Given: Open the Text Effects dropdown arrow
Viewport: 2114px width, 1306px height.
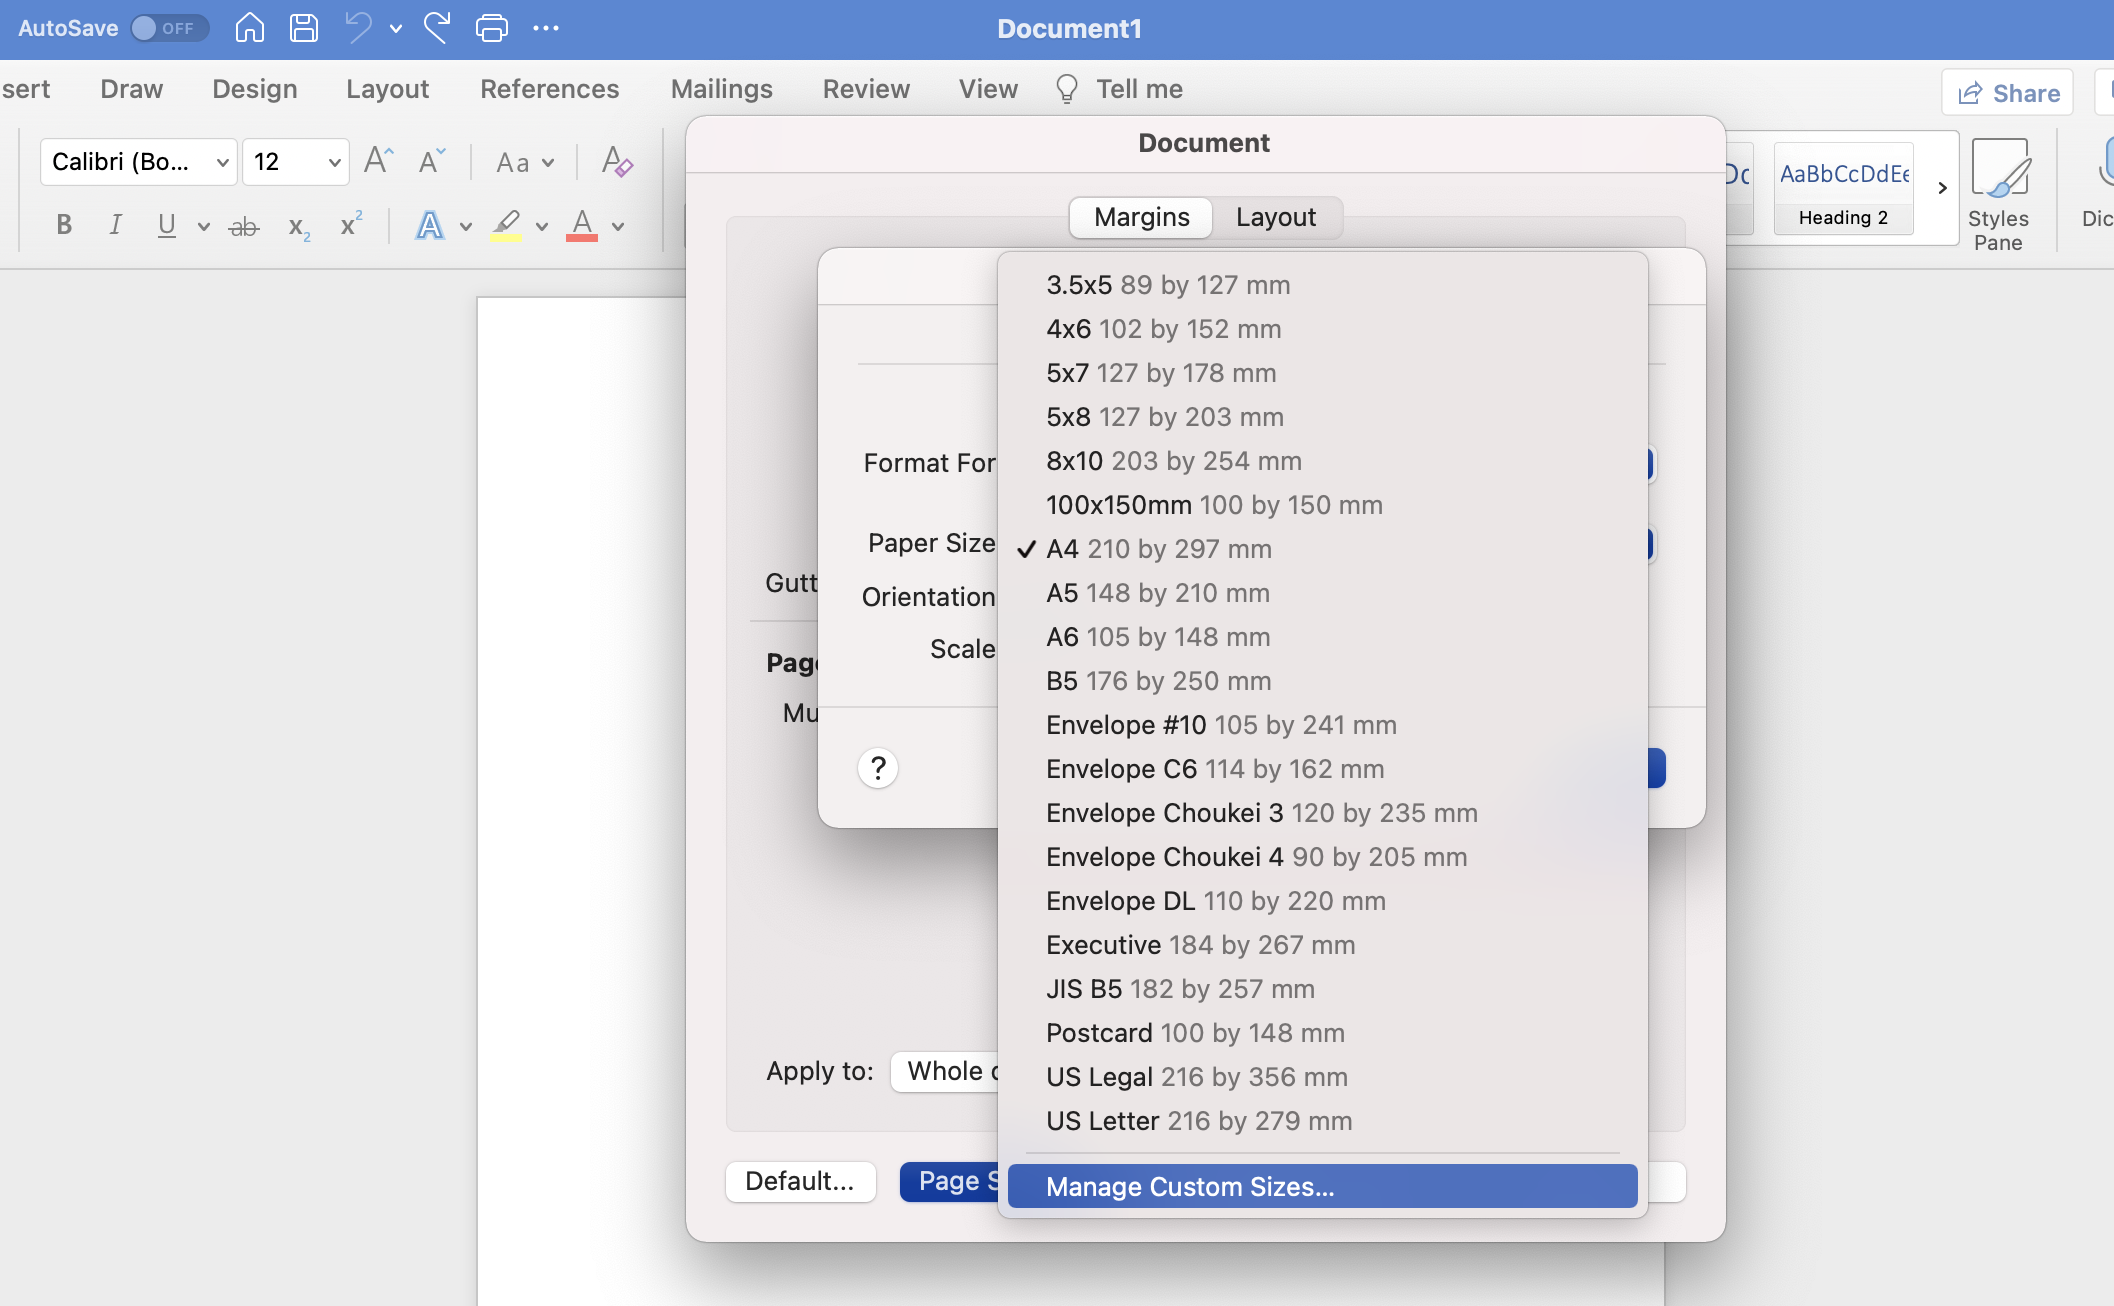Looking at the screenshot, I should click(465, 226).
